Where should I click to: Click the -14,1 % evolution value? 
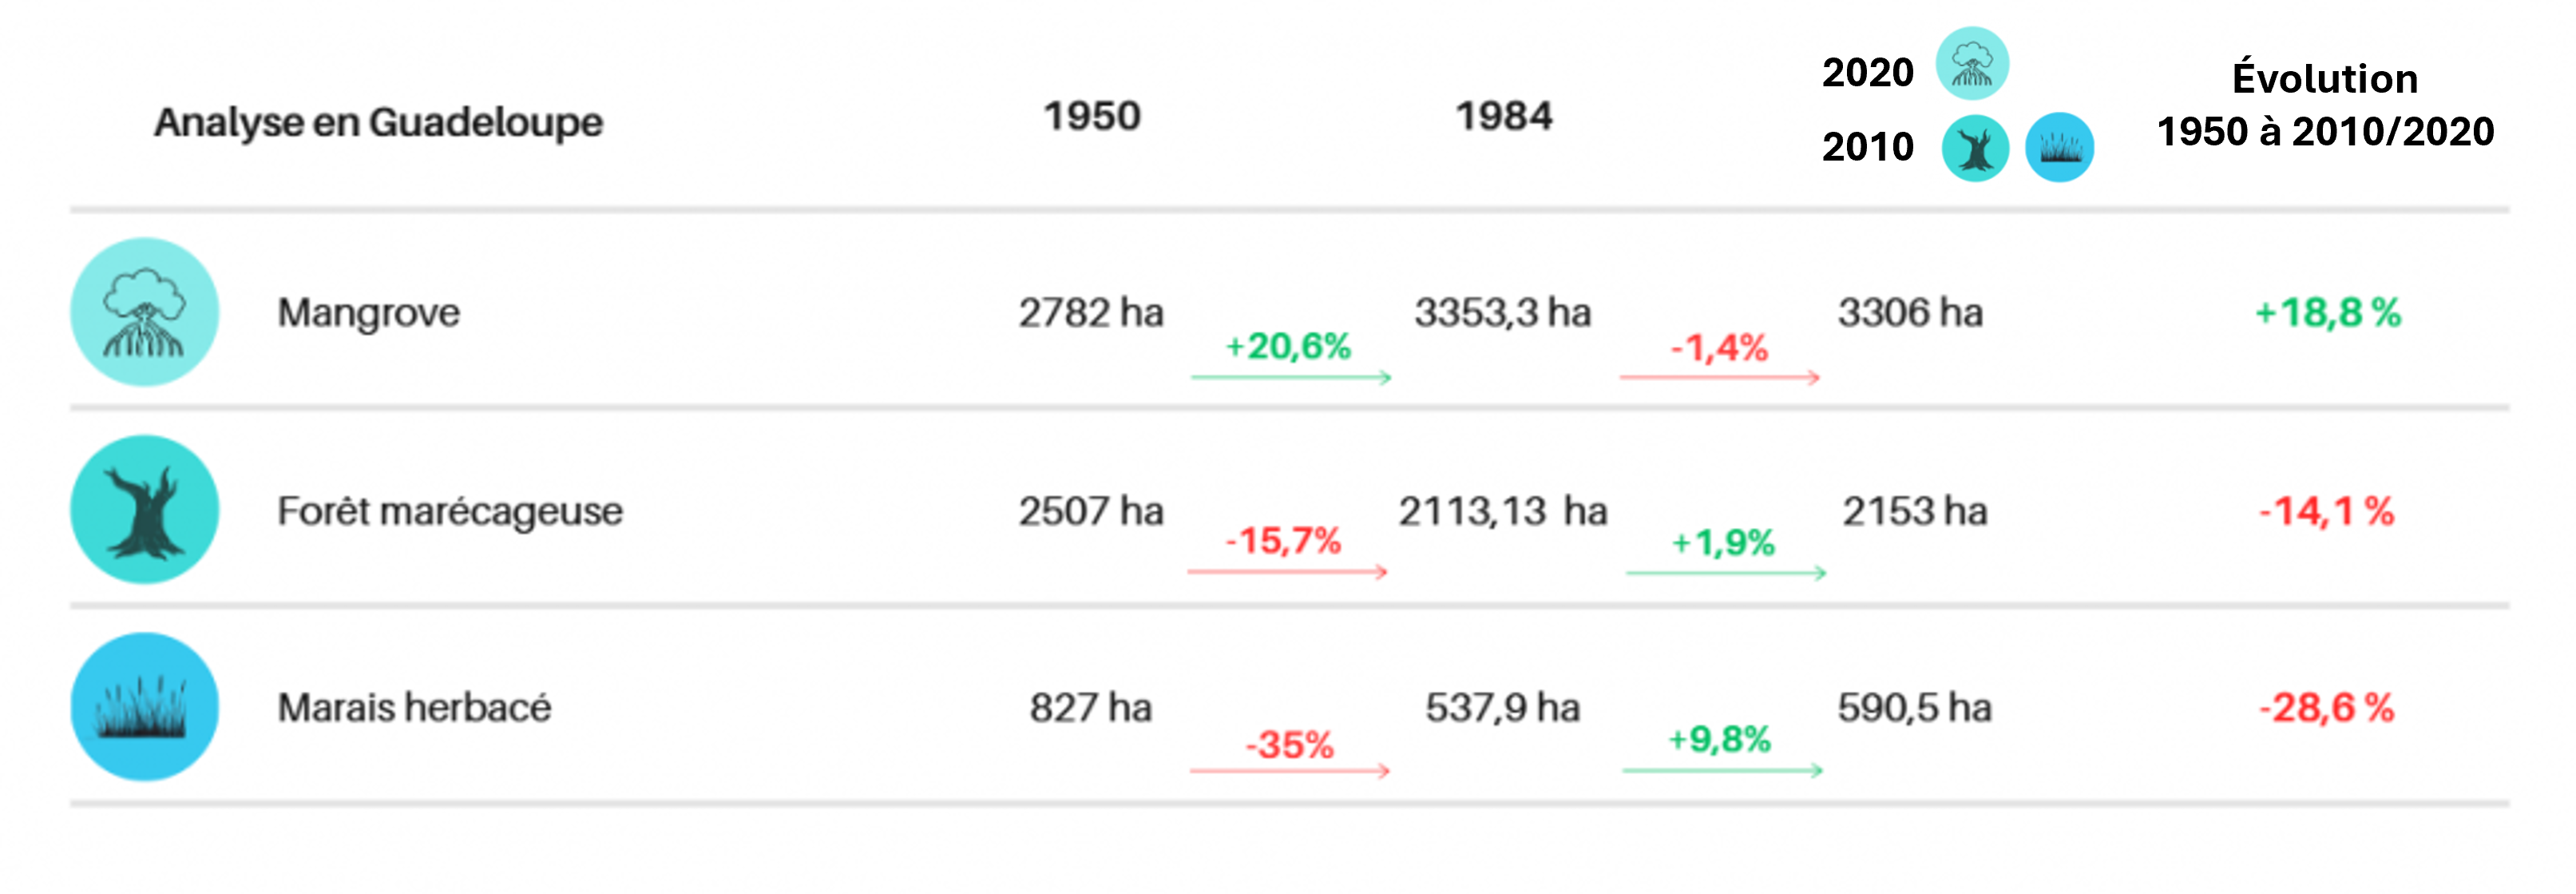tap(2326, 511)
